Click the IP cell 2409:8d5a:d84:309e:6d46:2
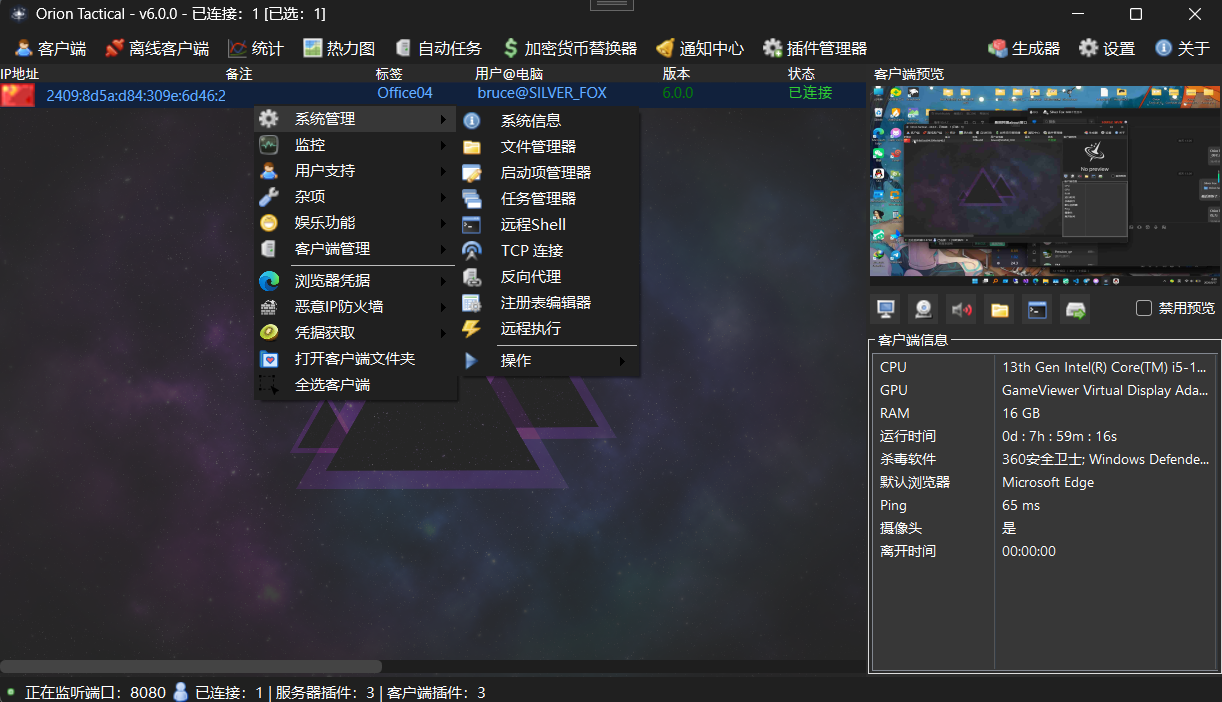This screenshot has width=1222, height=702. tap(136, 95)
